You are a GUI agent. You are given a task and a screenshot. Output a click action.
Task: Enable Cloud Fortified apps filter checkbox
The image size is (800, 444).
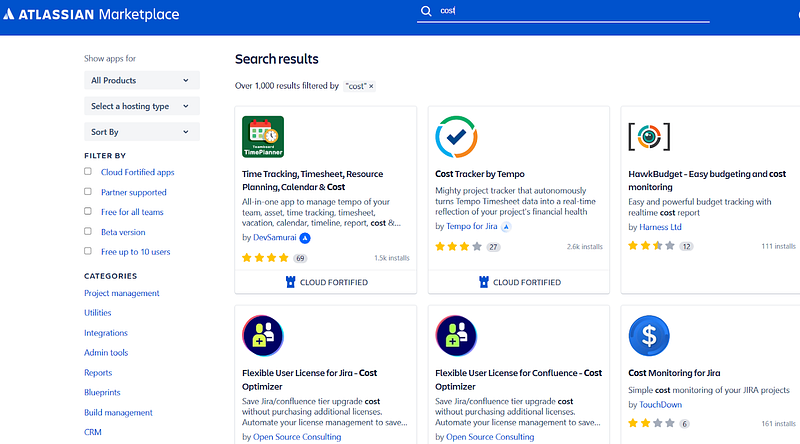pyautogui.click(x=88, y=171)
